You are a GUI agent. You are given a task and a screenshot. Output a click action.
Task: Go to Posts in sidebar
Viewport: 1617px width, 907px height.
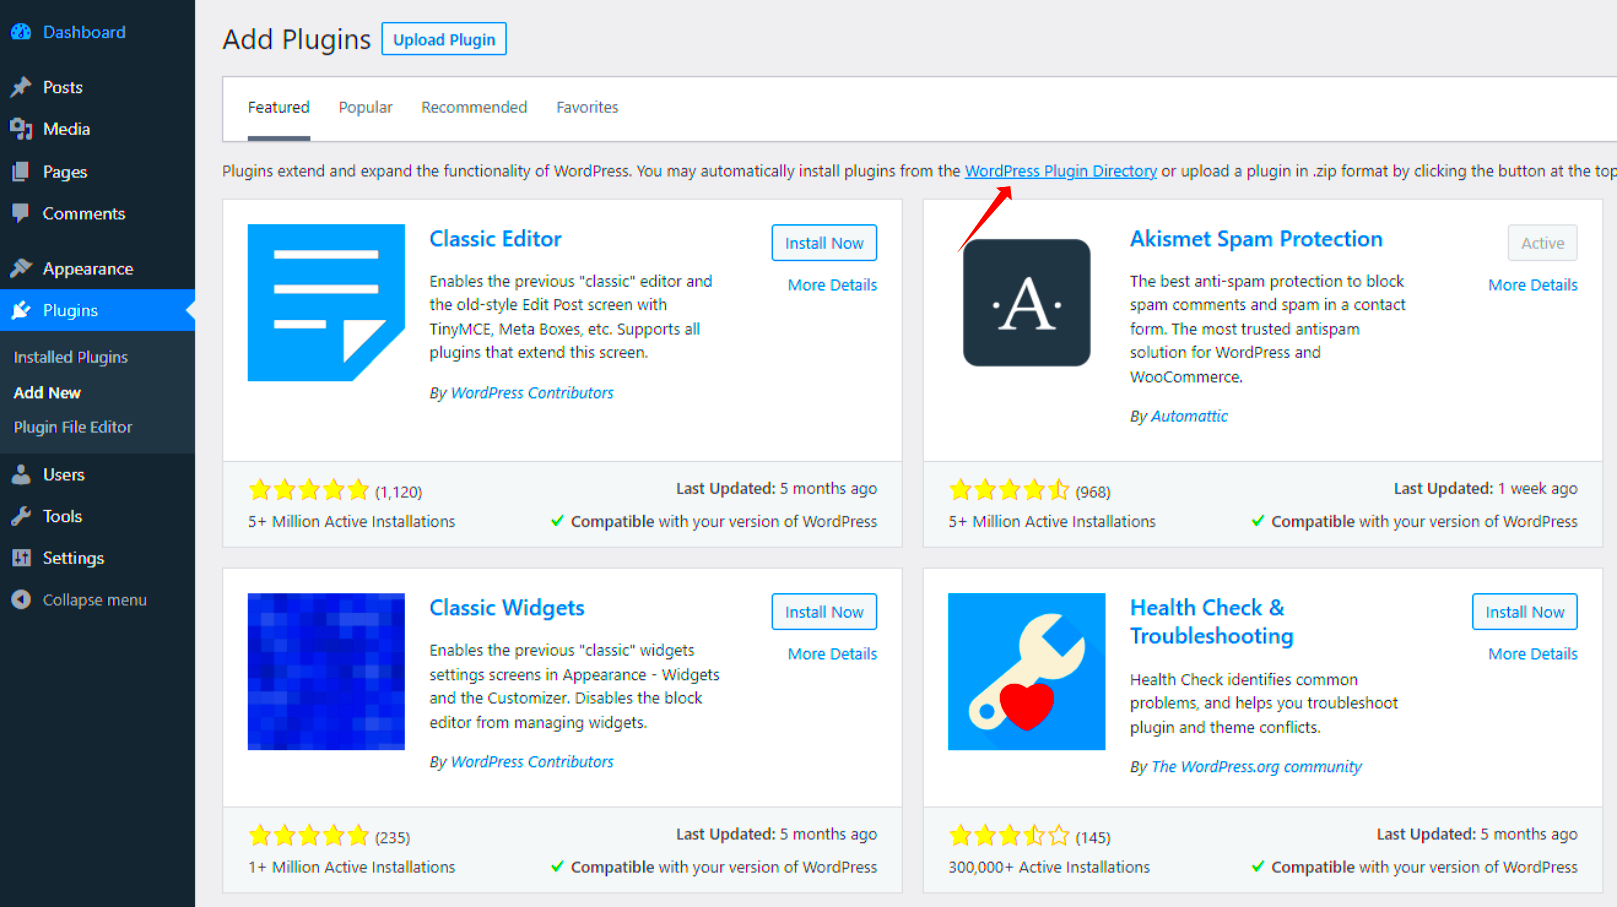tap(62, 87)
